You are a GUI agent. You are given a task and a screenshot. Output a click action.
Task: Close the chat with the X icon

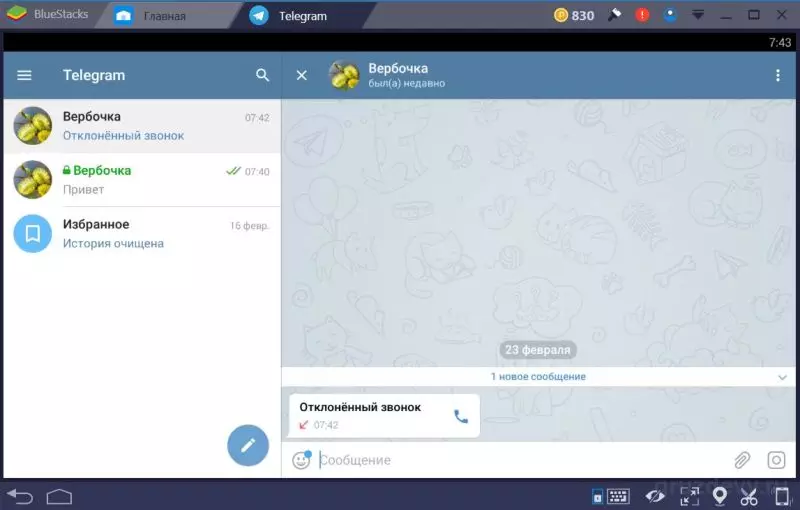pos(302,75)
